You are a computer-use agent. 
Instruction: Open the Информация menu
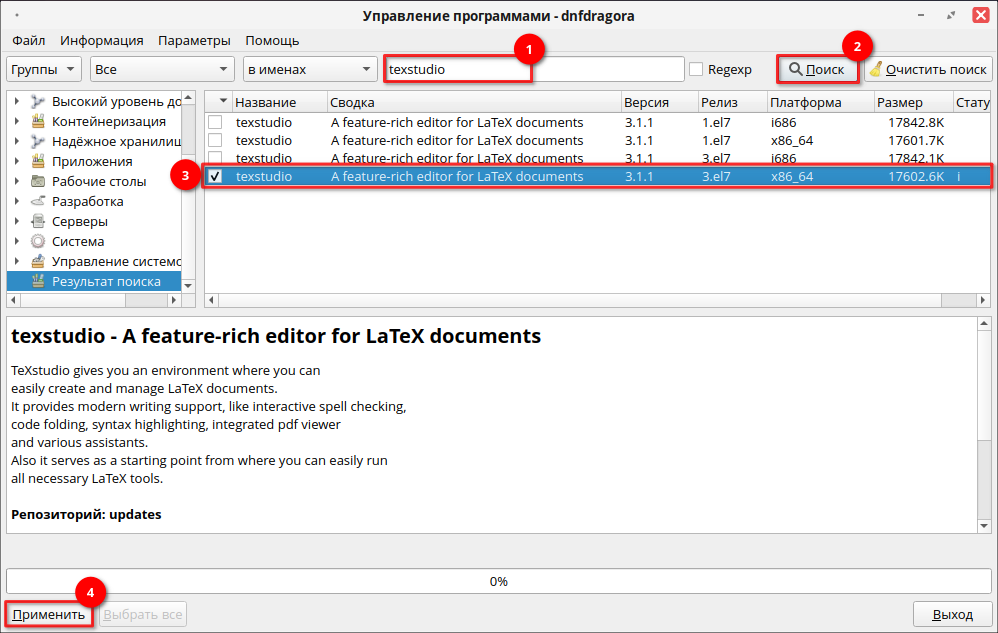tap(102, 41)
